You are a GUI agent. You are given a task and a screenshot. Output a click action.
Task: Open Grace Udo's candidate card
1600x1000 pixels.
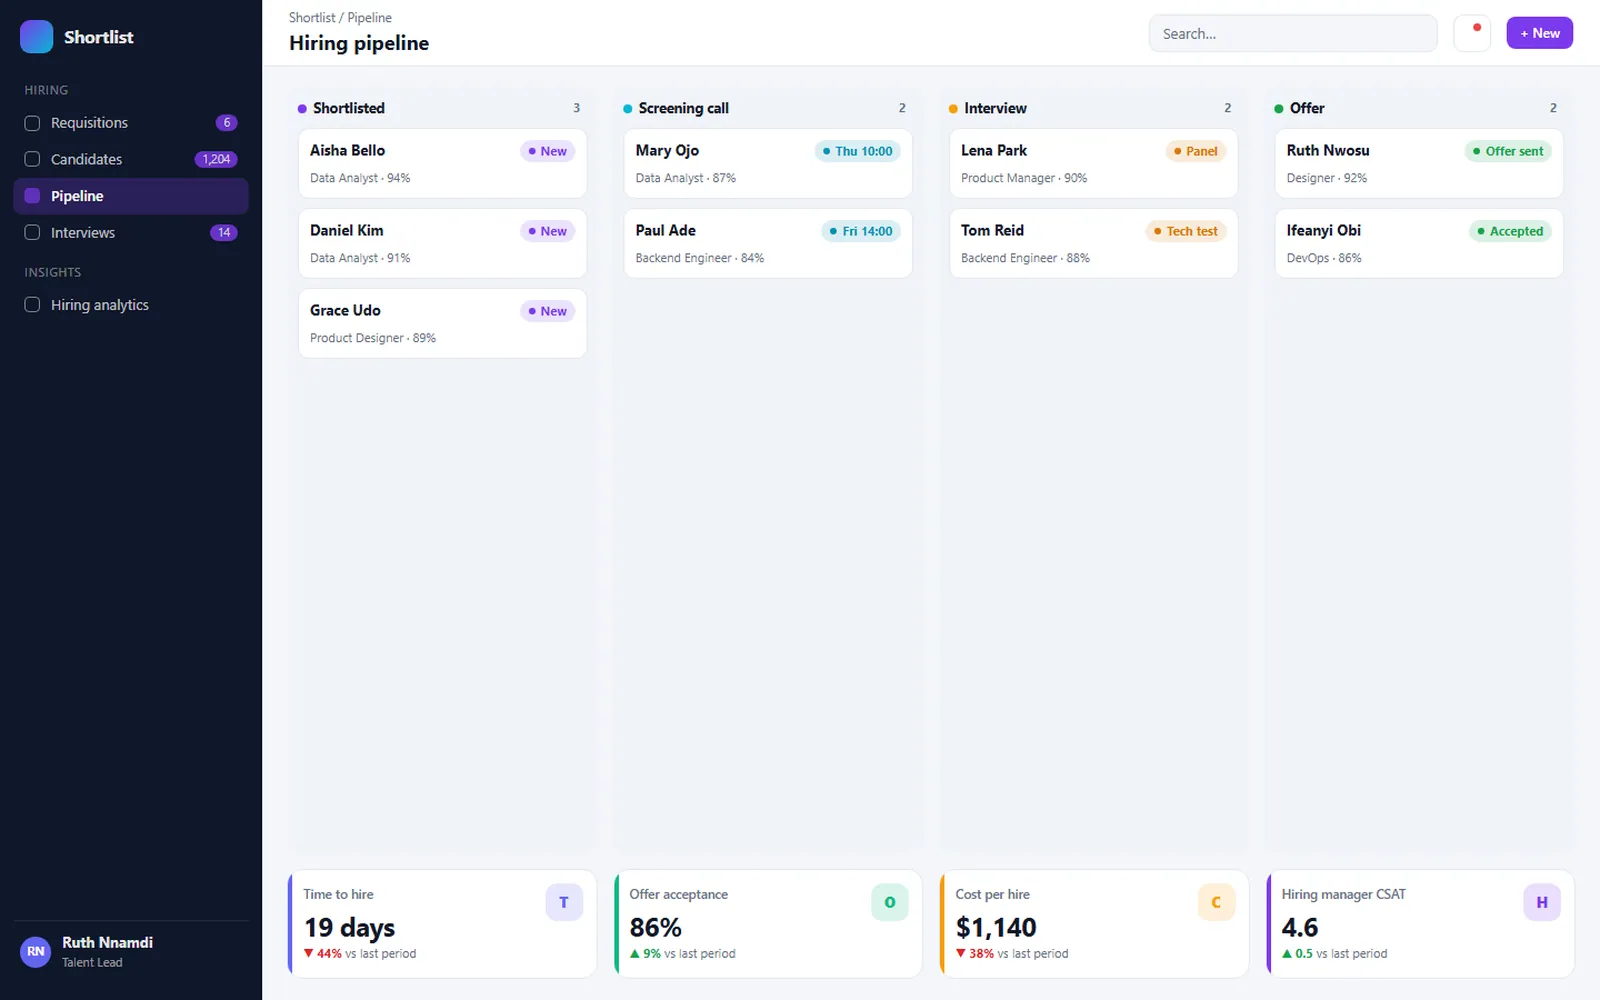tap(442, 323)
